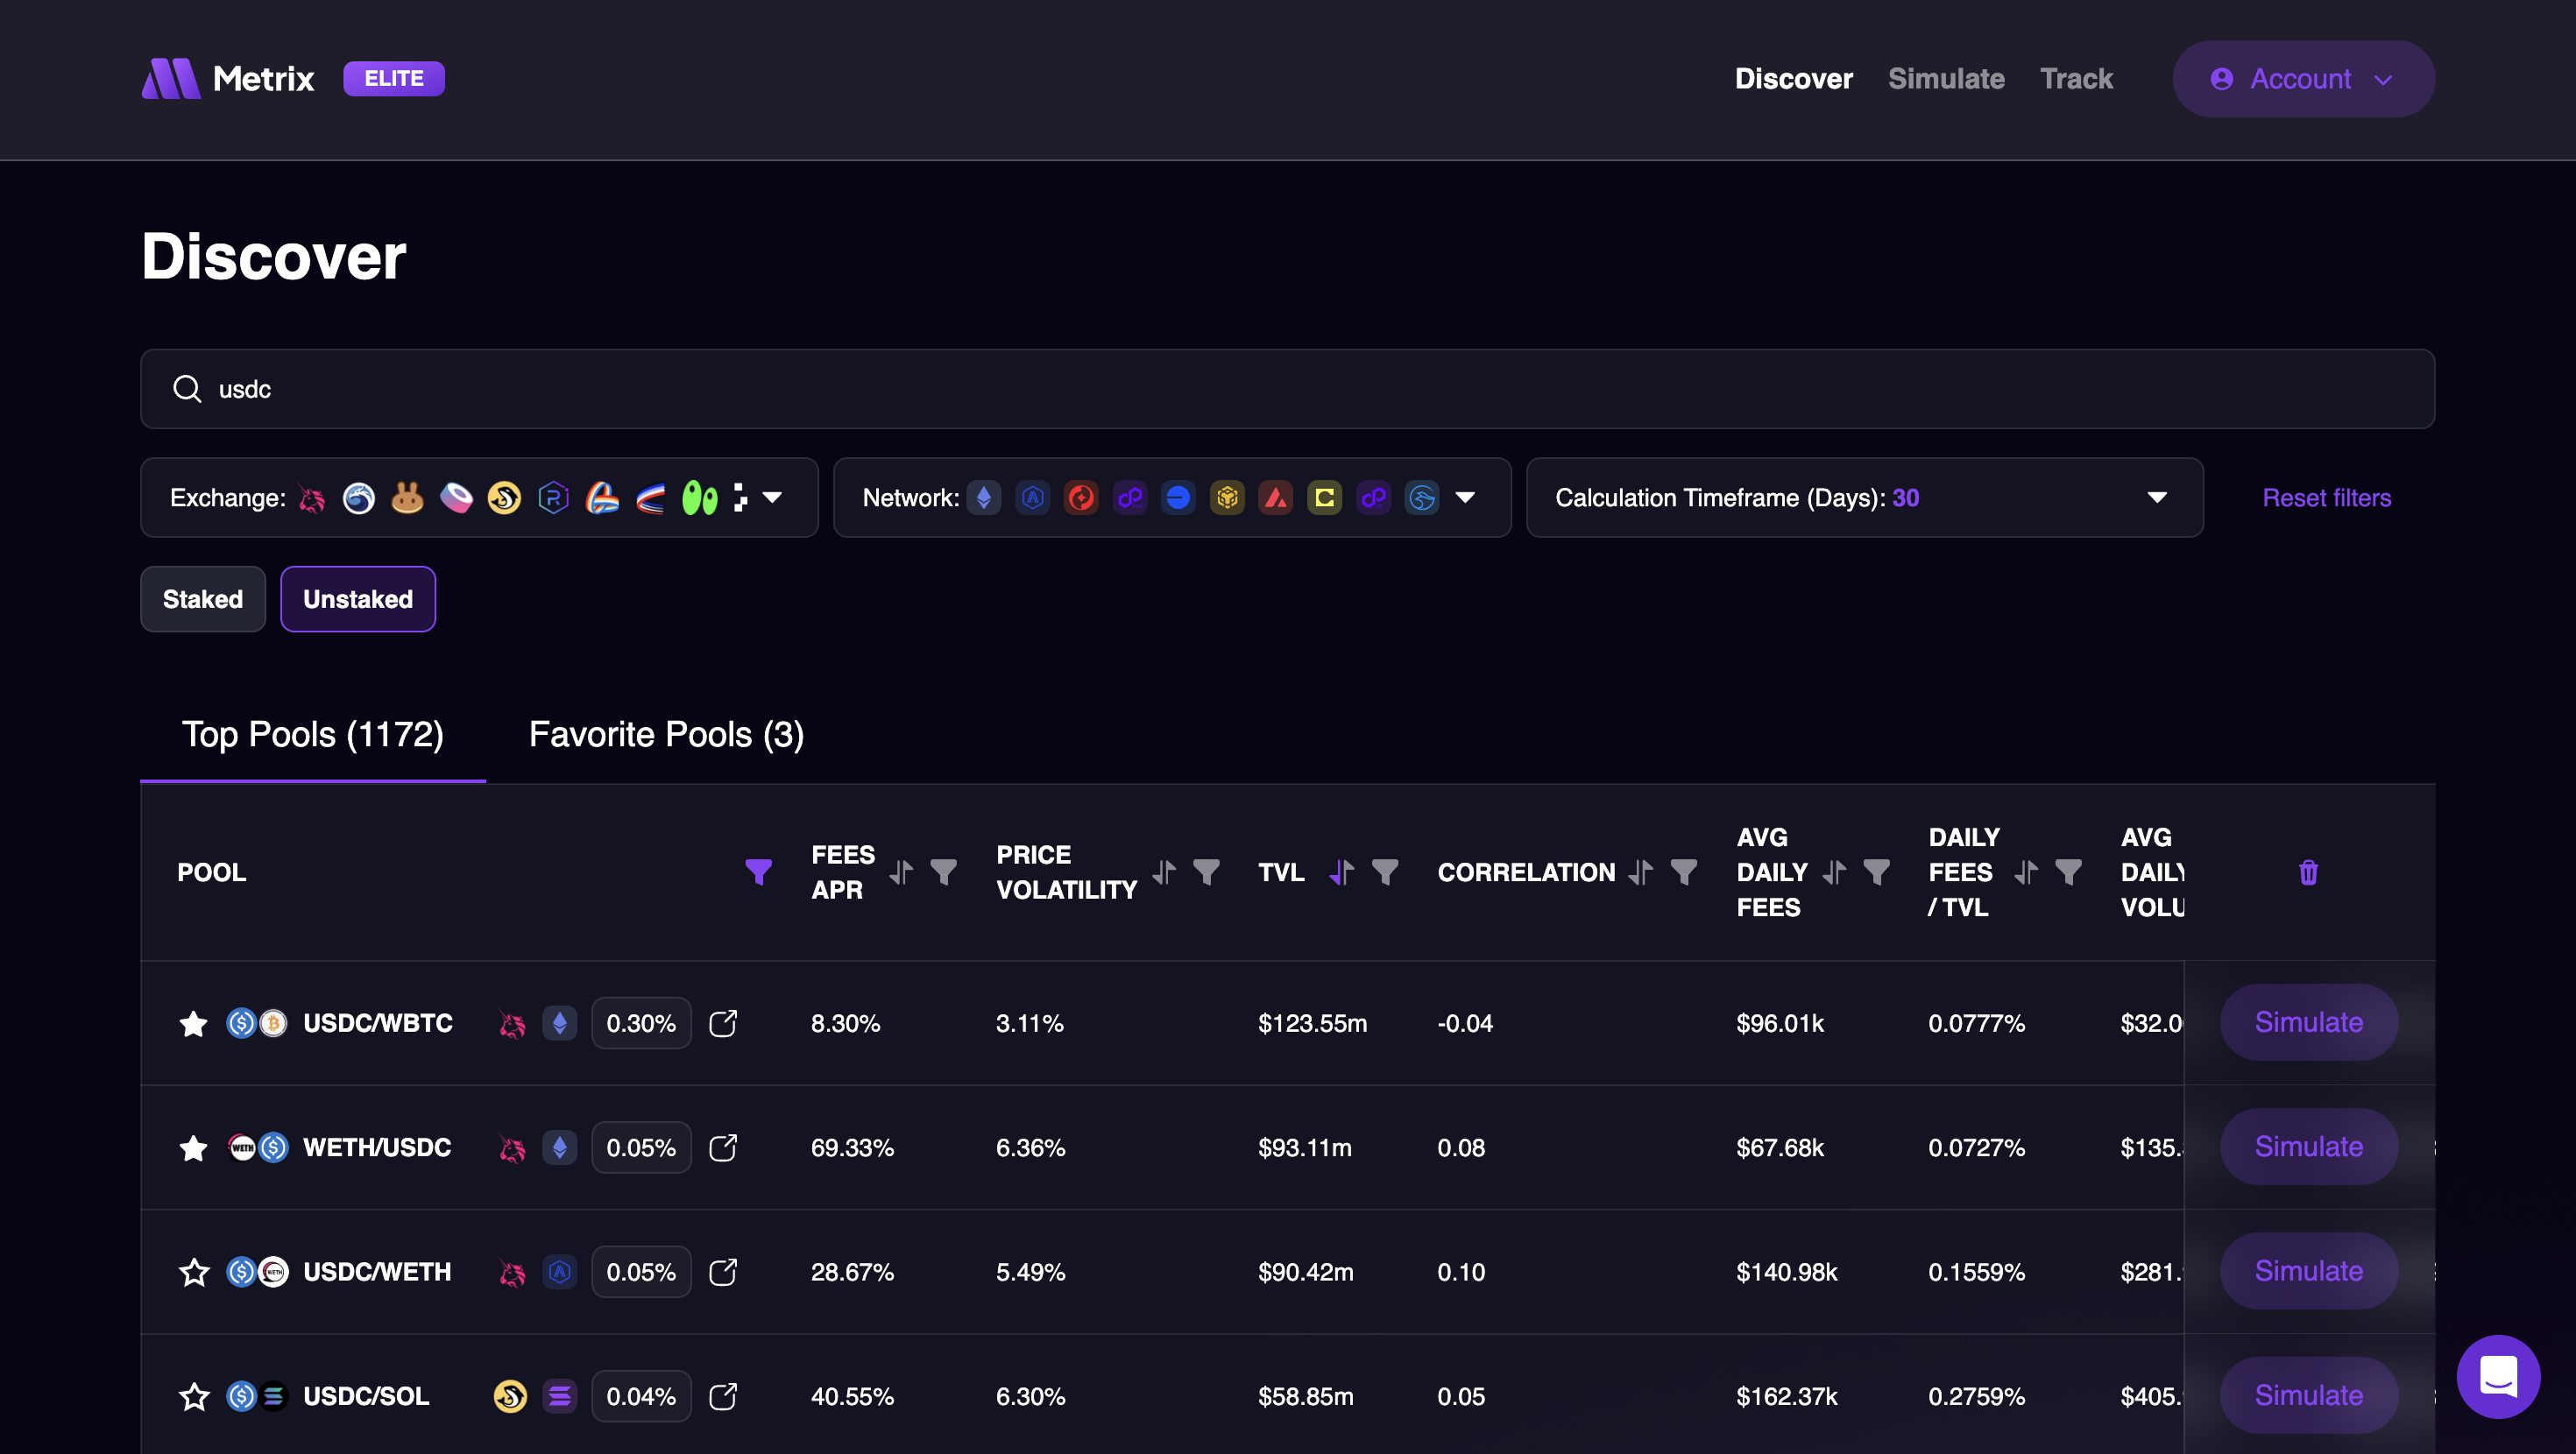Select the Uniswap exchange filter icon
The height and width of the screenshot is (1454, 2576).
click(x=312, y=497)
